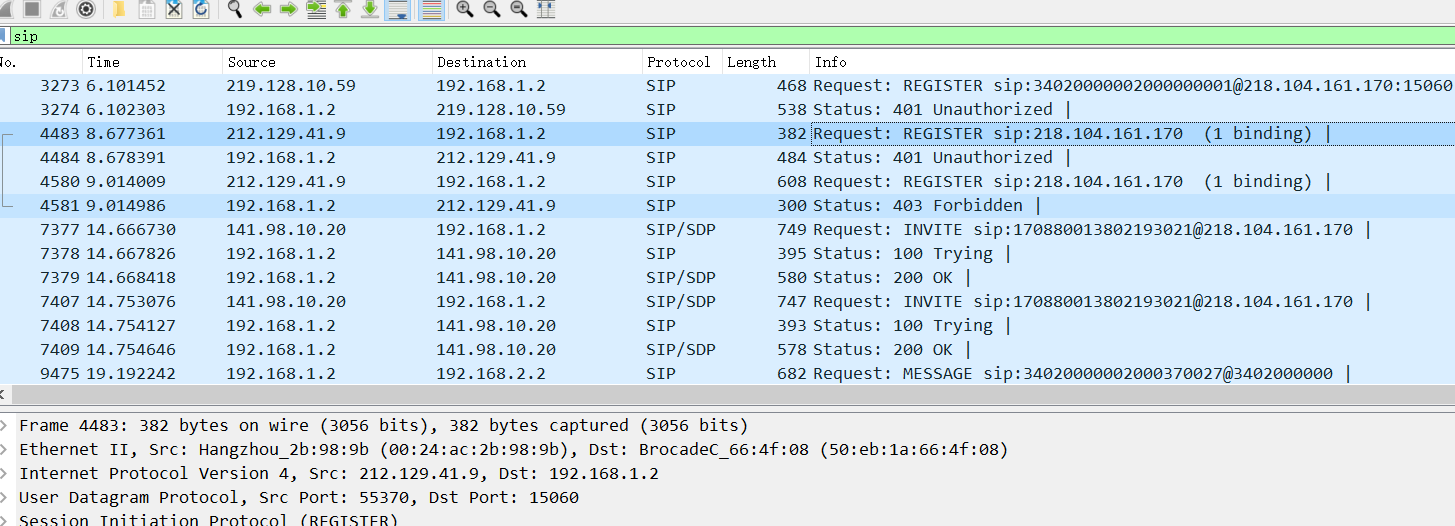
Task: Go to specified packet icon
Action: point(316,9)
